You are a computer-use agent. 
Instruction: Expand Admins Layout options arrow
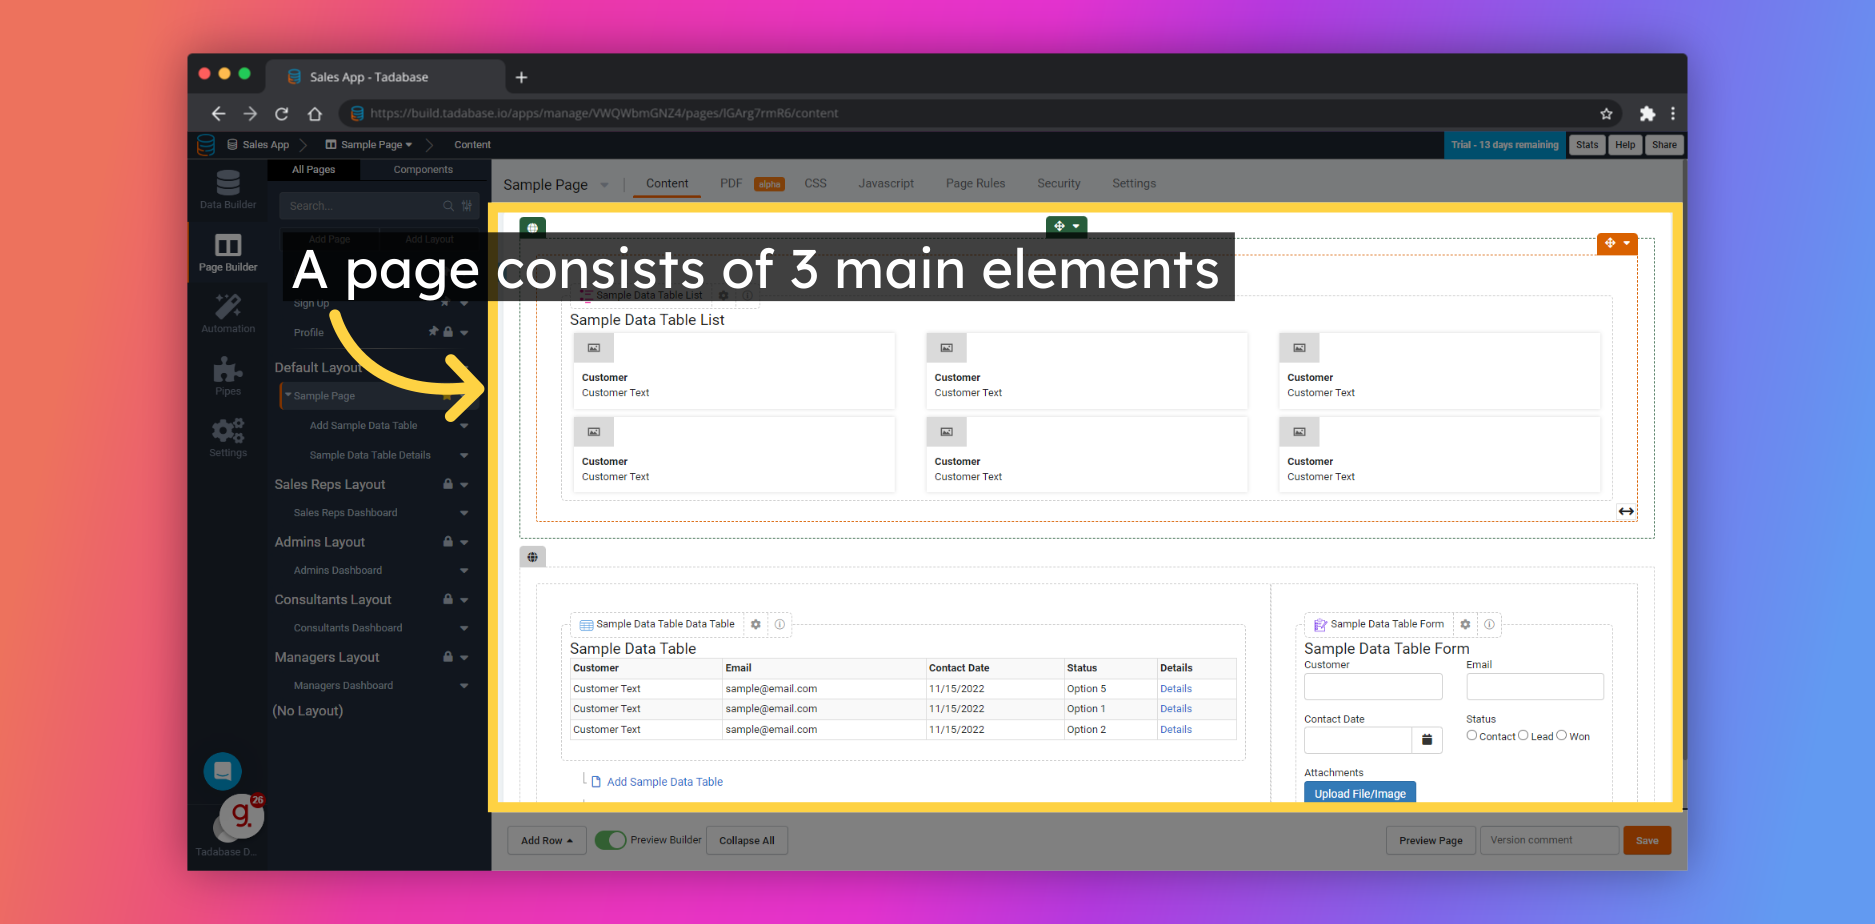coord(464,542)
